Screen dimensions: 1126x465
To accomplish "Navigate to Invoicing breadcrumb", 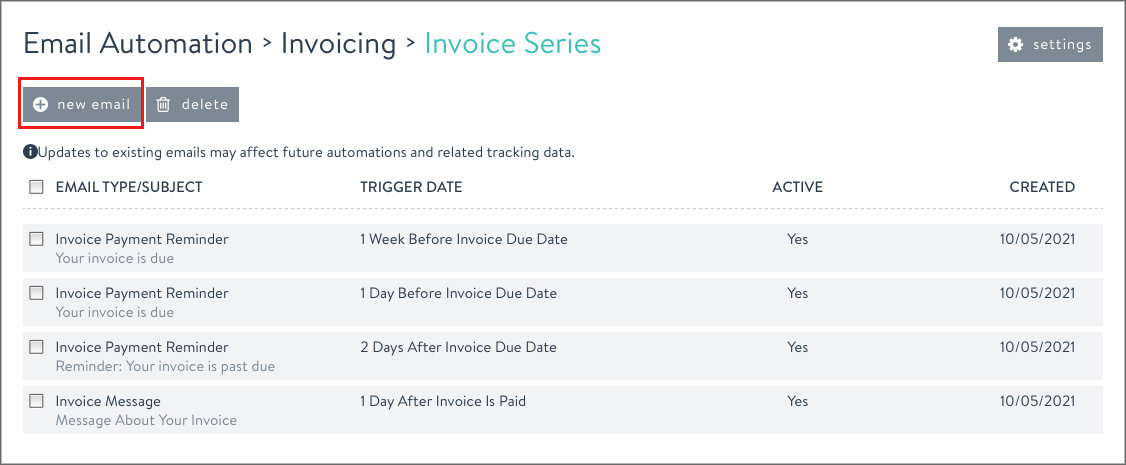I will [x=338, y=44].
